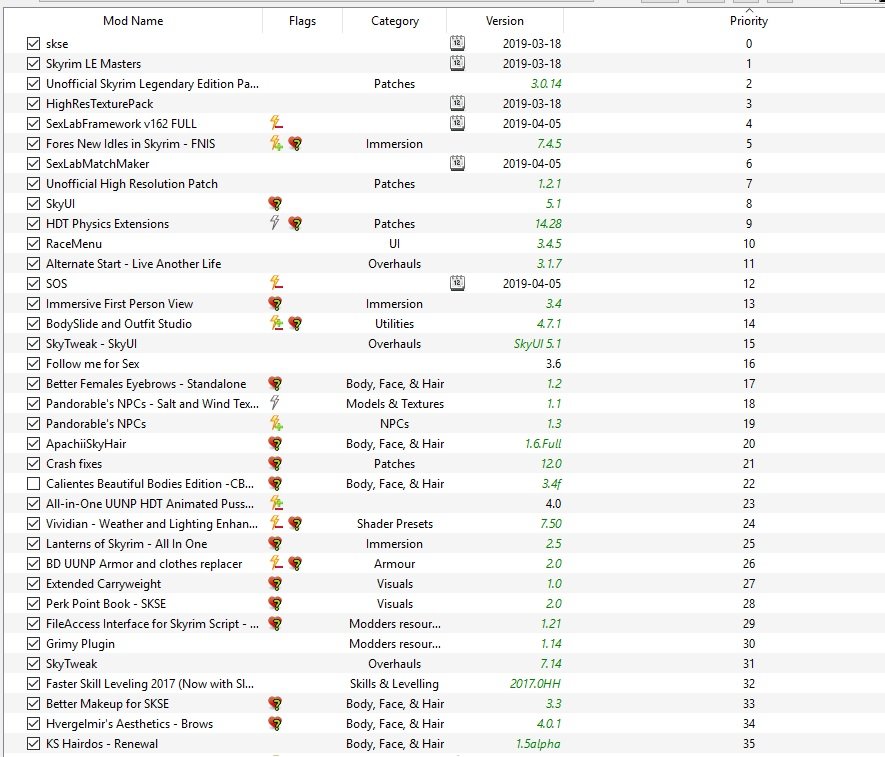Sort by the Version column header
Screen dimensions: 885x757
click(505, 21)
